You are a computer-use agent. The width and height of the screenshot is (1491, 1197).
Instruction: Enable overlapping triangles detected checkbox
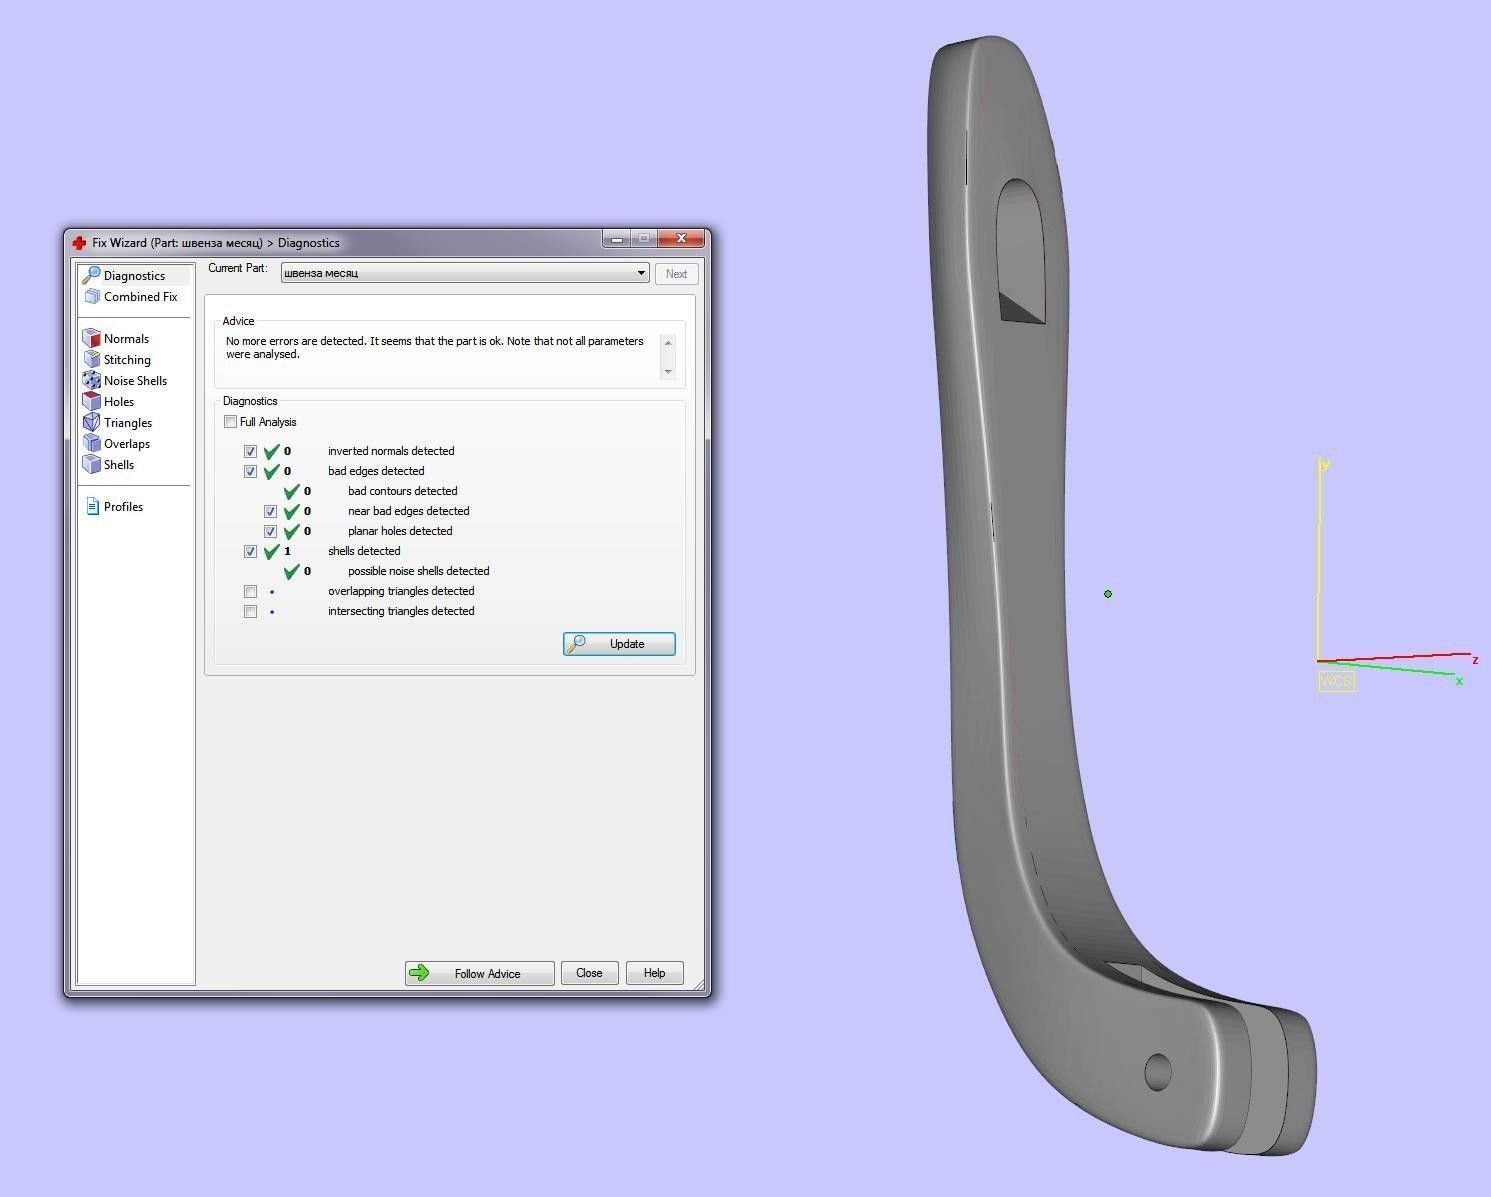click(x=250, y=591)
